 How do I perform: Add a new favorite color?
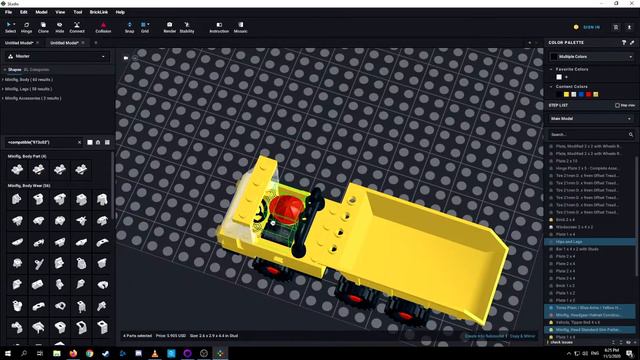pyautogui.click(x=566, y=77)
